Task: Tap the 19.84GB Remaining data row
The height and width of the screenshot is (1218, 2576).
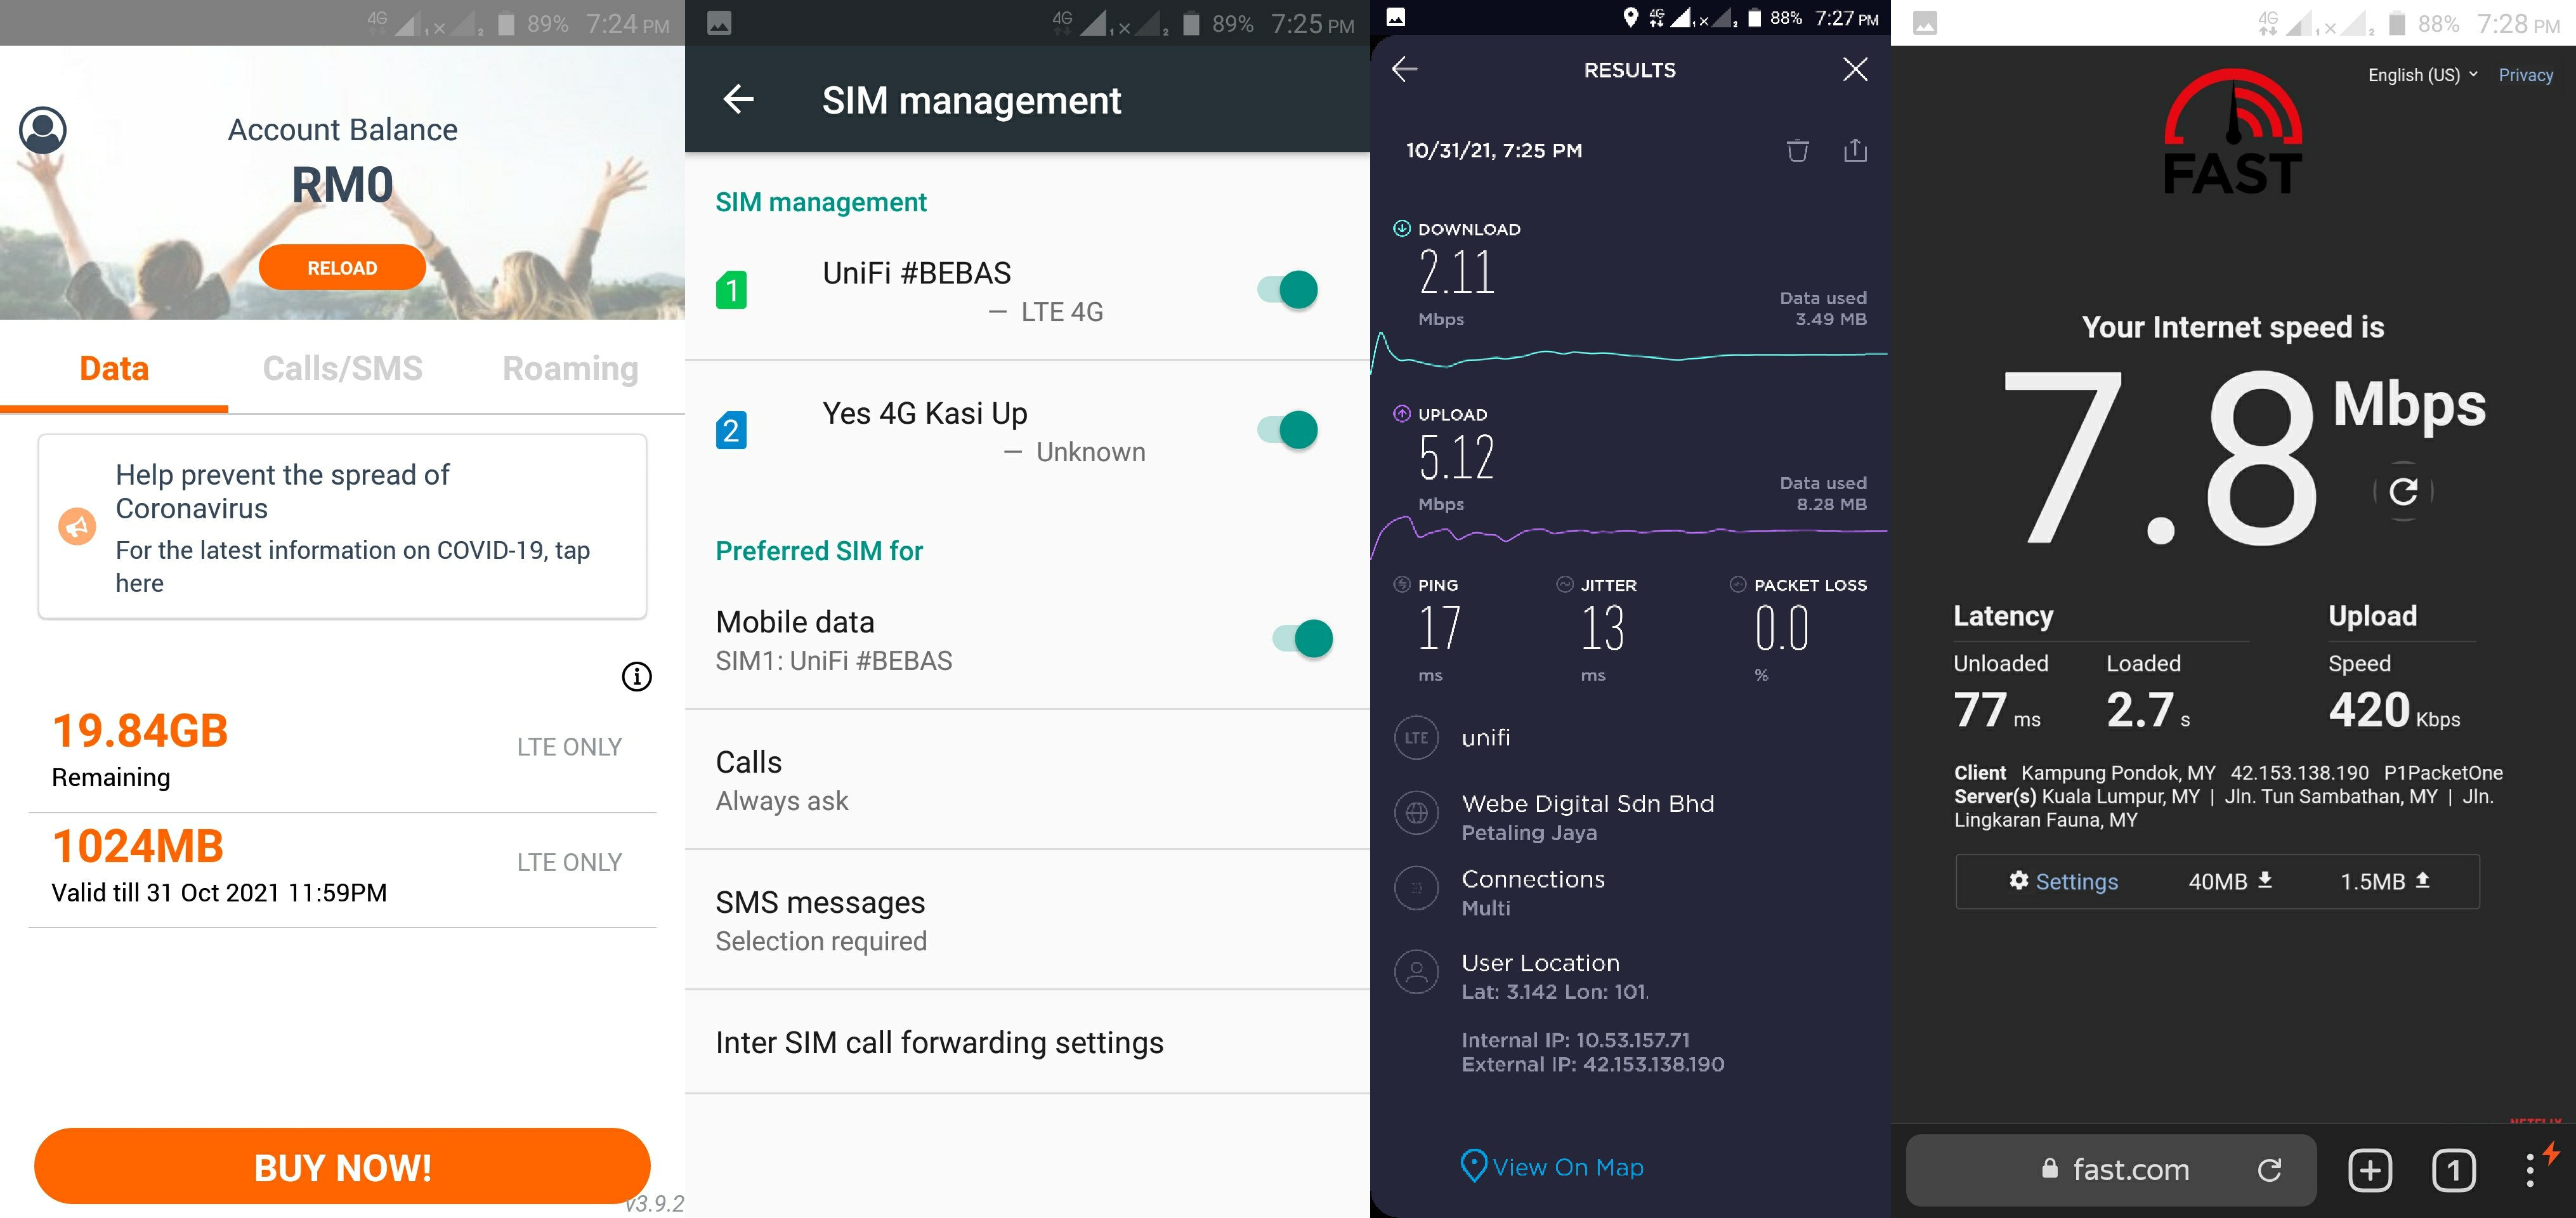Action: pos(342,752)
